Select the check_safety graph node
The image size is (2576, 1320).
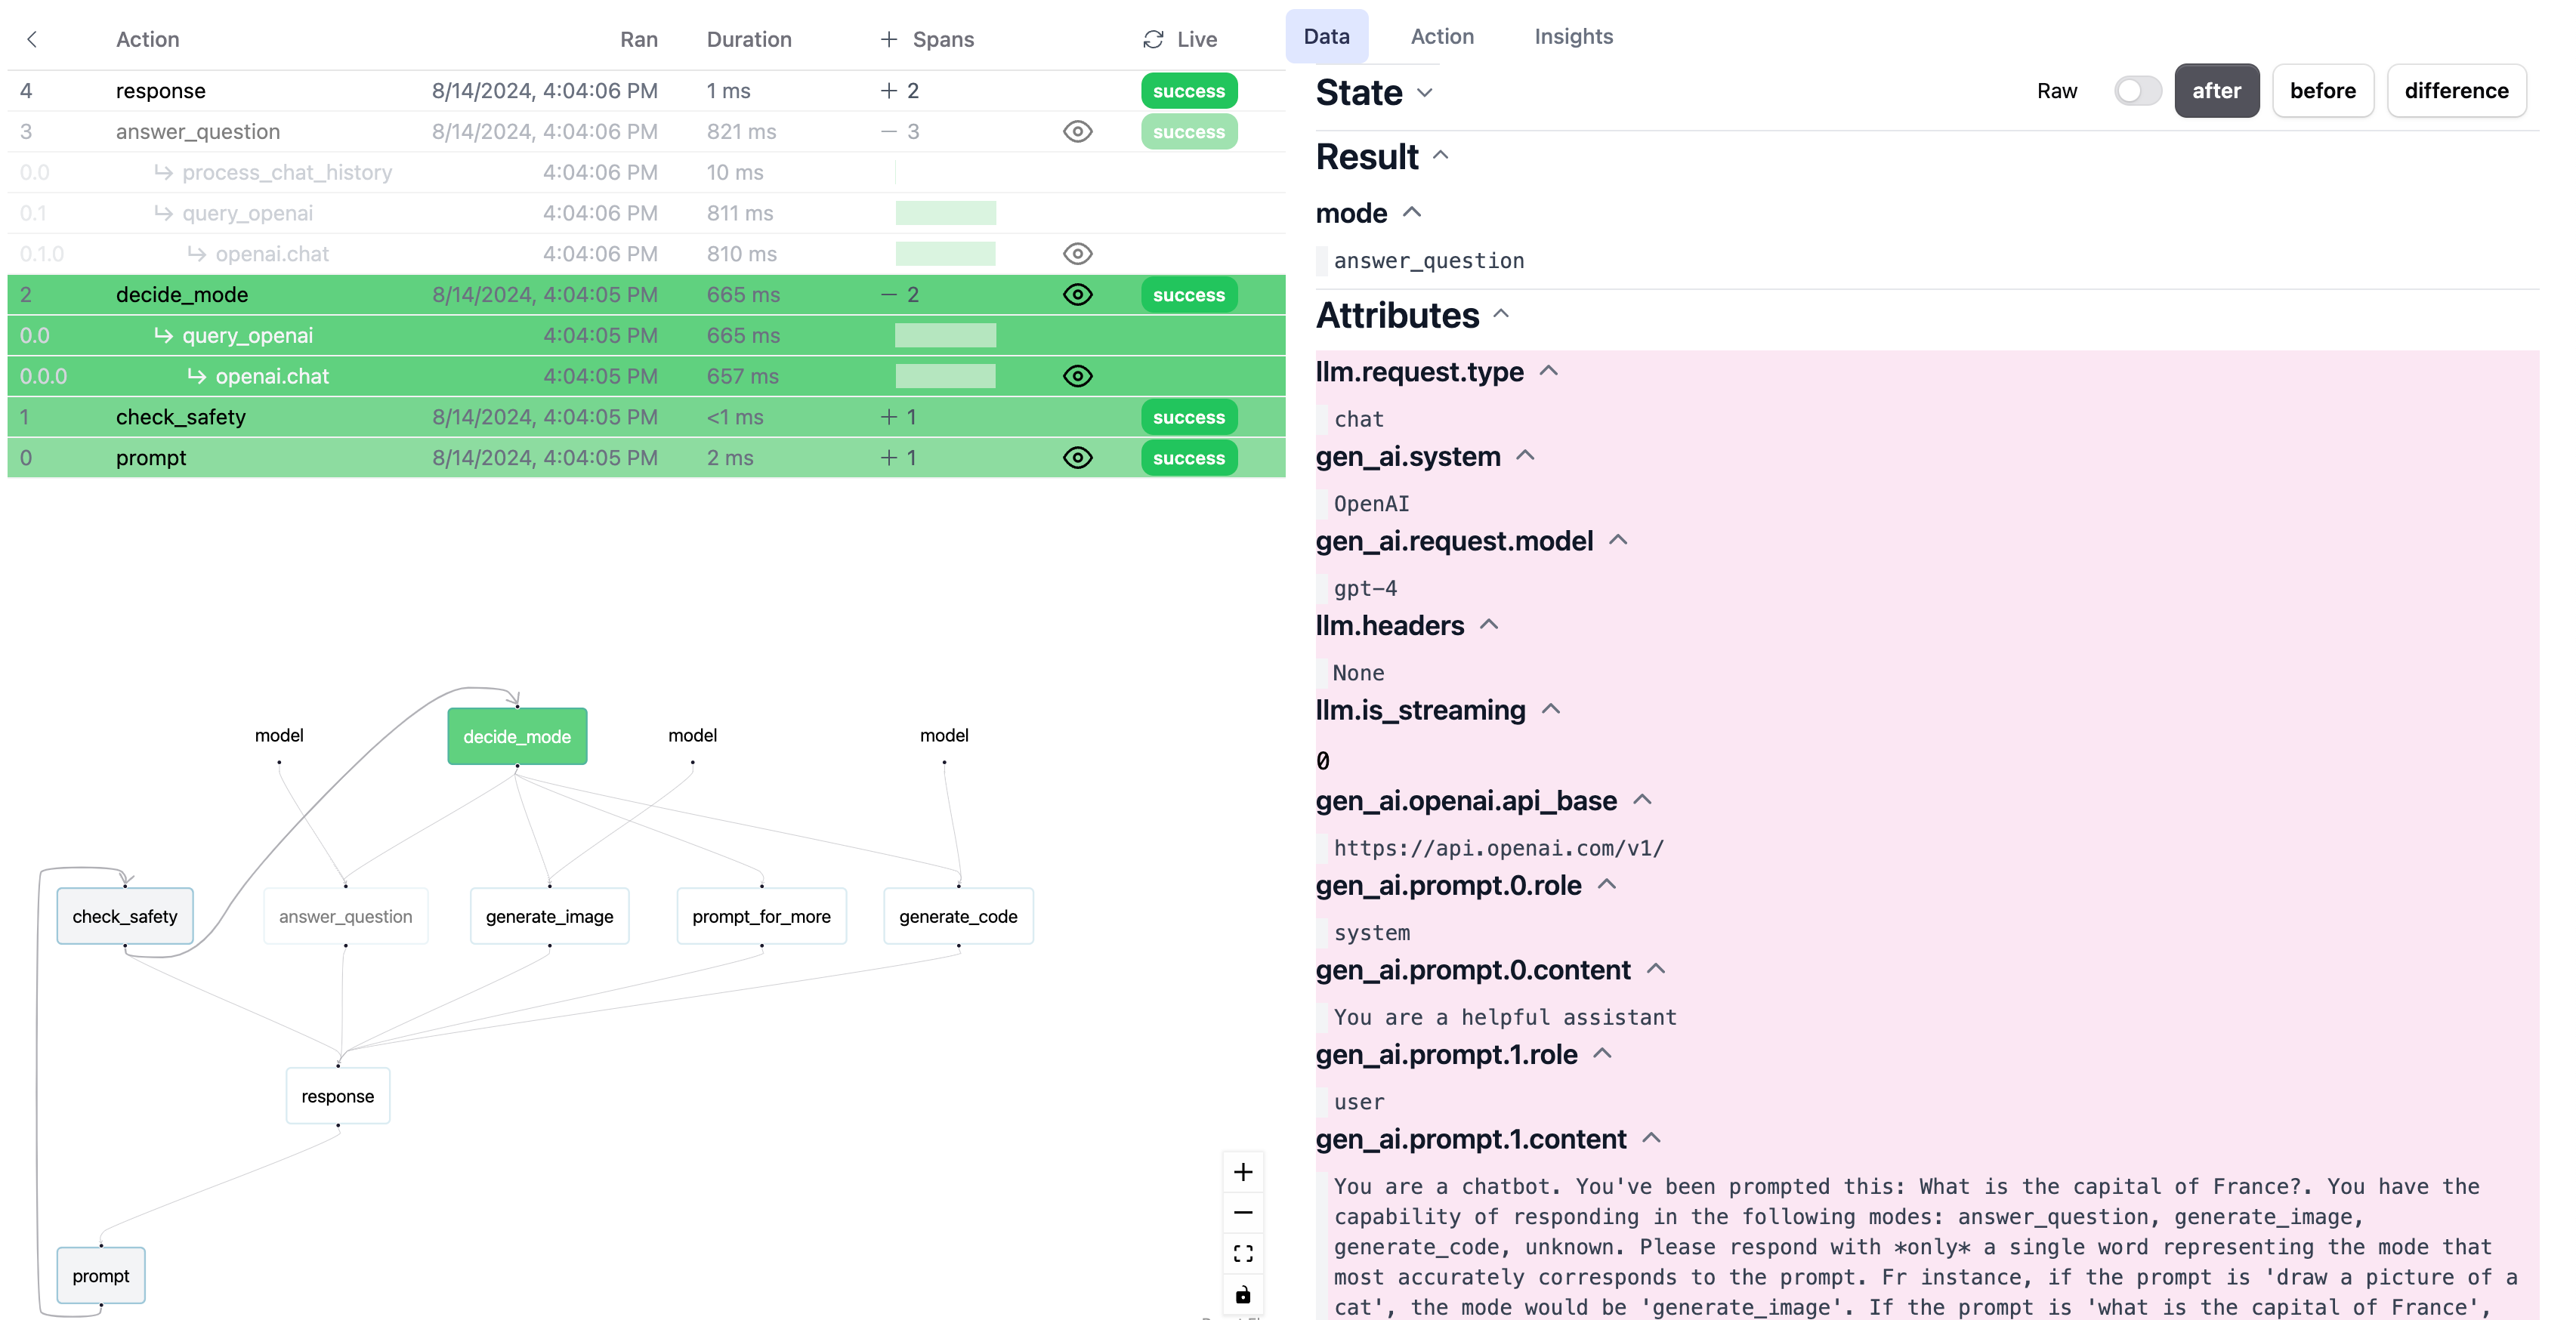click(x=125, y=917)
